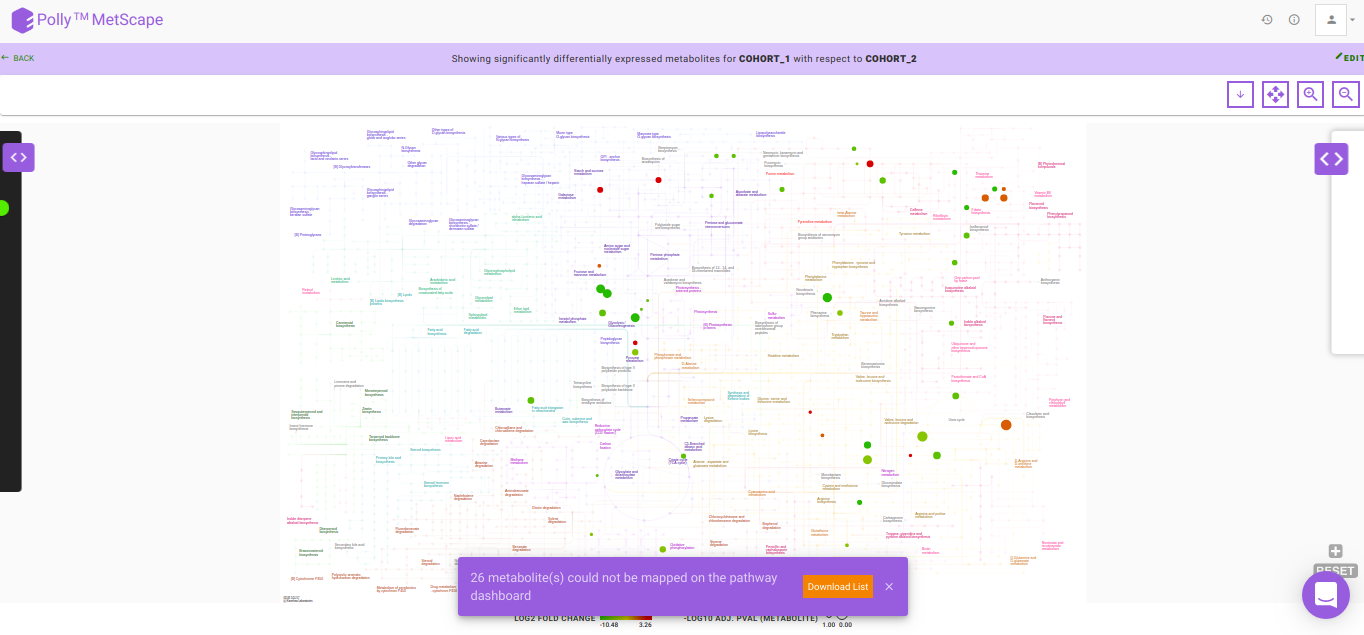
Task: Open the user profile avatar menu
Action: [1331, 19]
